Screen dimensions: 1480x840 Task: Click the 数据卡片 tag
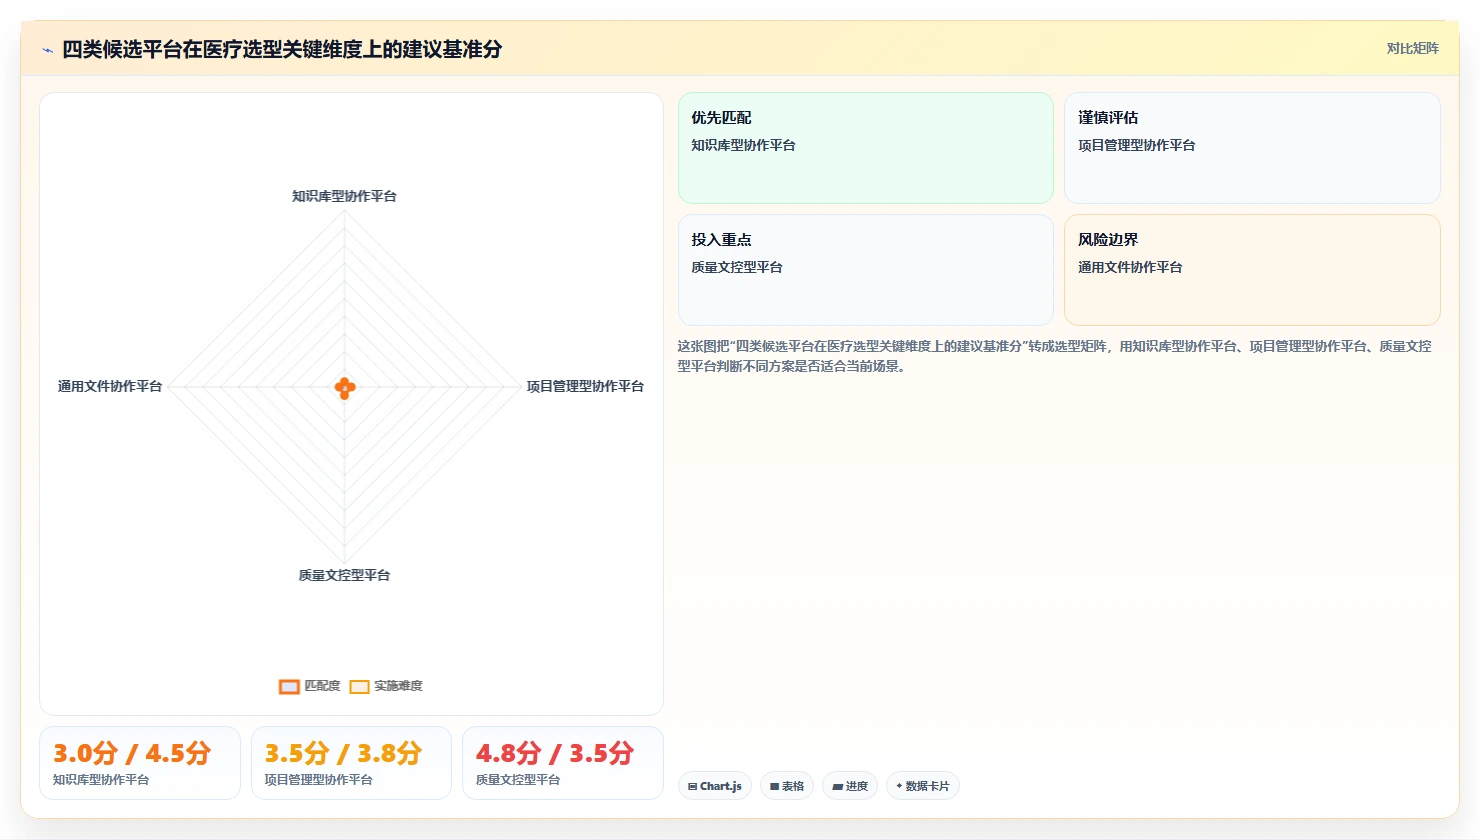pos(923,786)
